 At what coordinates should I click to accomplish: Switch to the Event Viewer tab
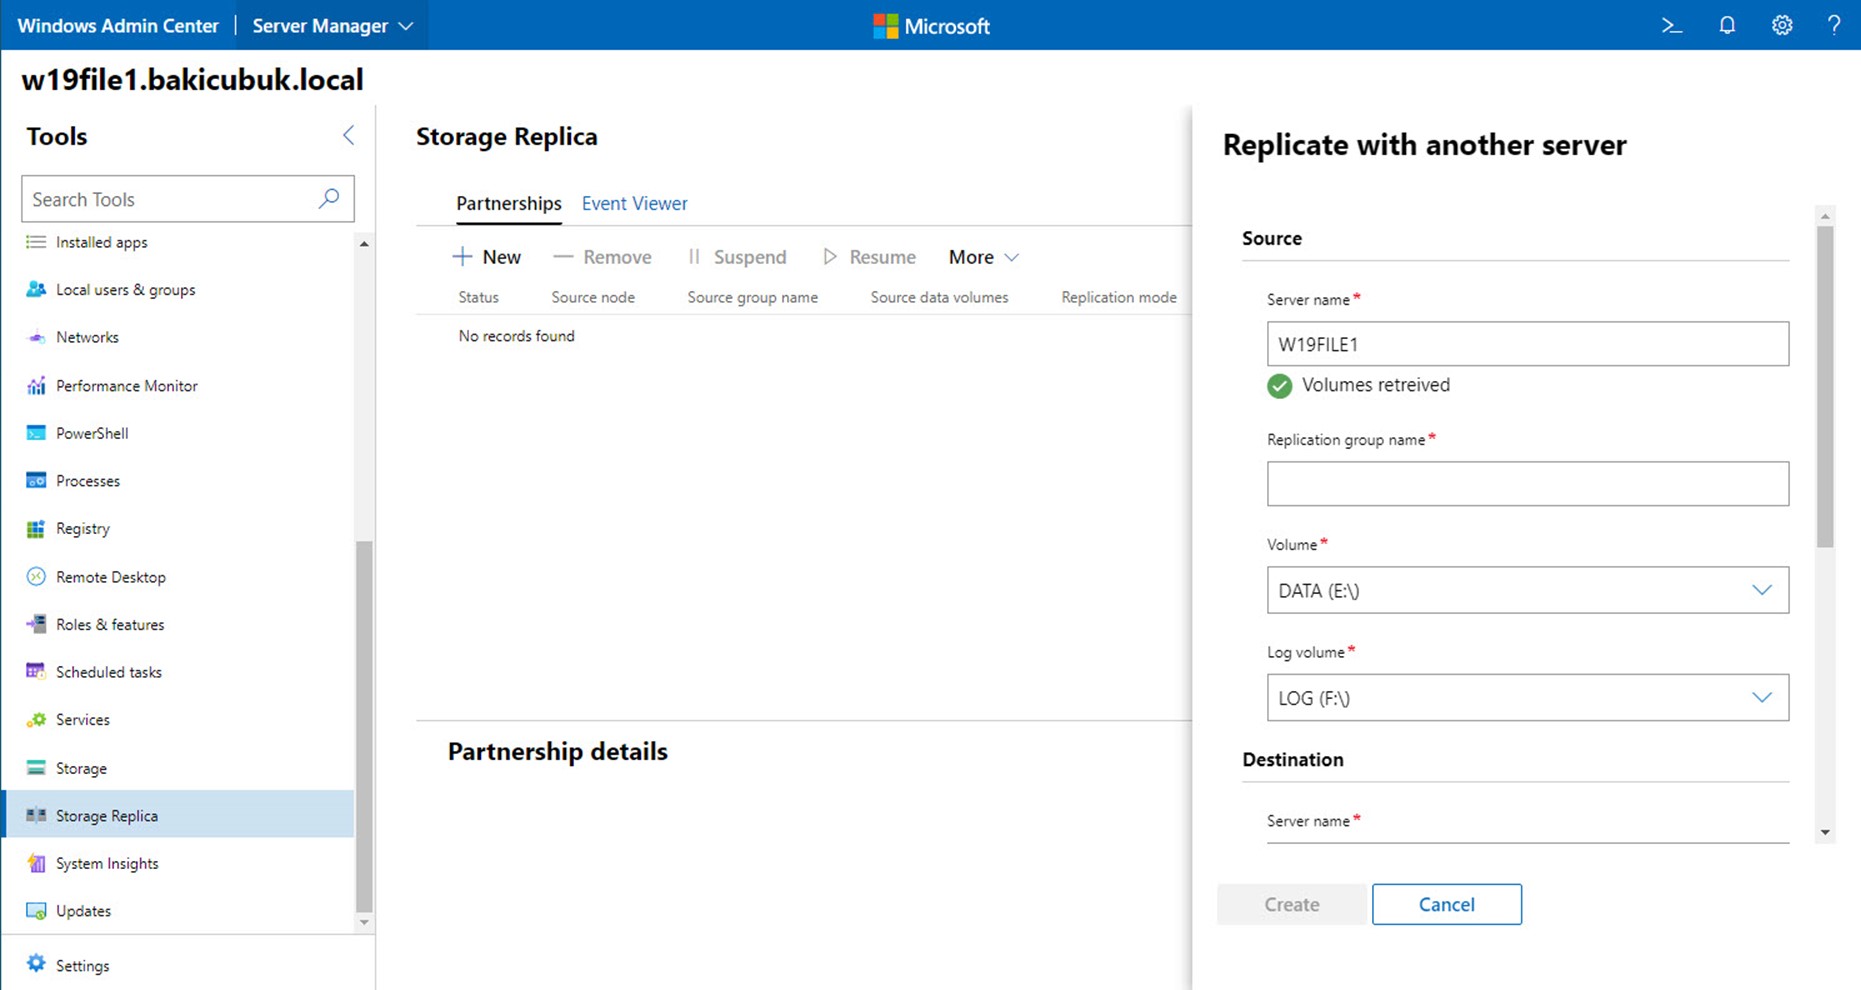click(x=634, y=203)
